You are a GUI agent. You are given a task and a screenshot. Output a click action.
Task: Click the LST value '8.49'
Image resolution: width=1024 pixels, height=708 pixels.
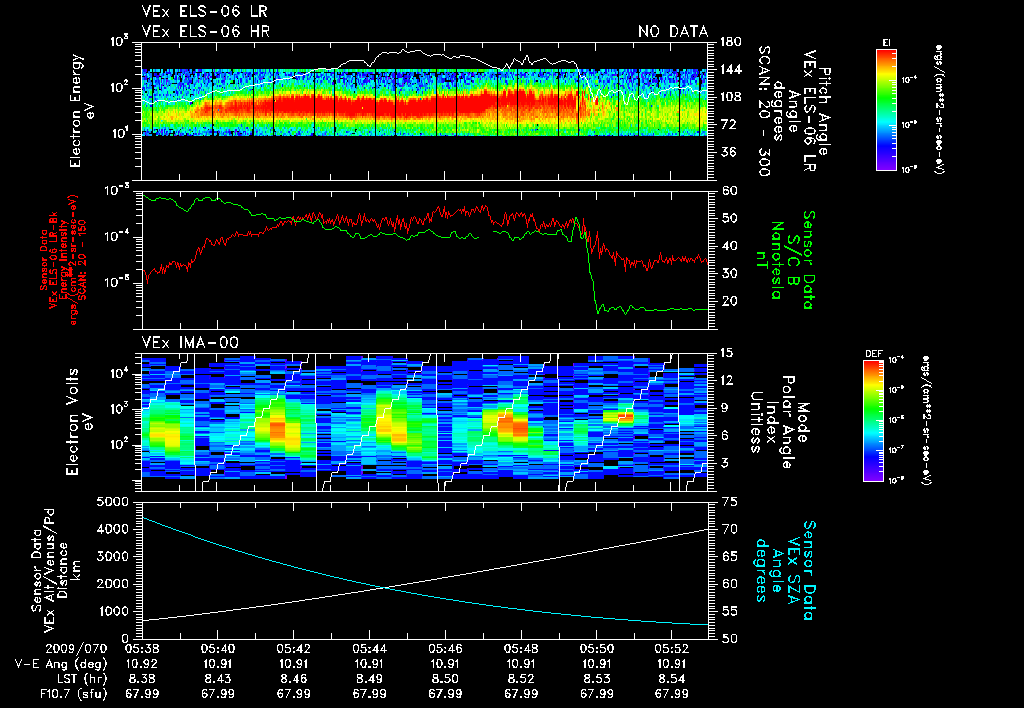(370, 679)
